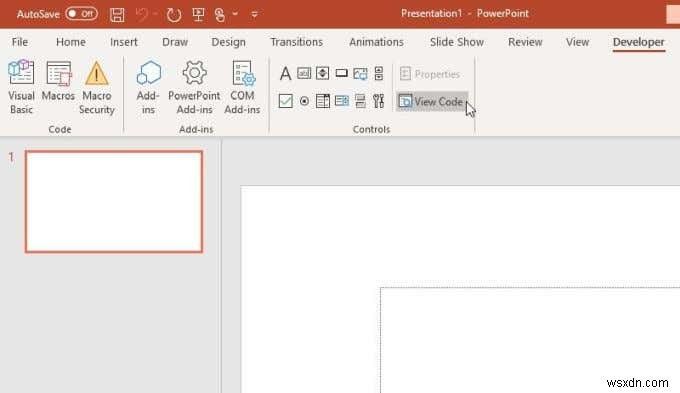Turn on the AutoSave switch

[82, 14]
